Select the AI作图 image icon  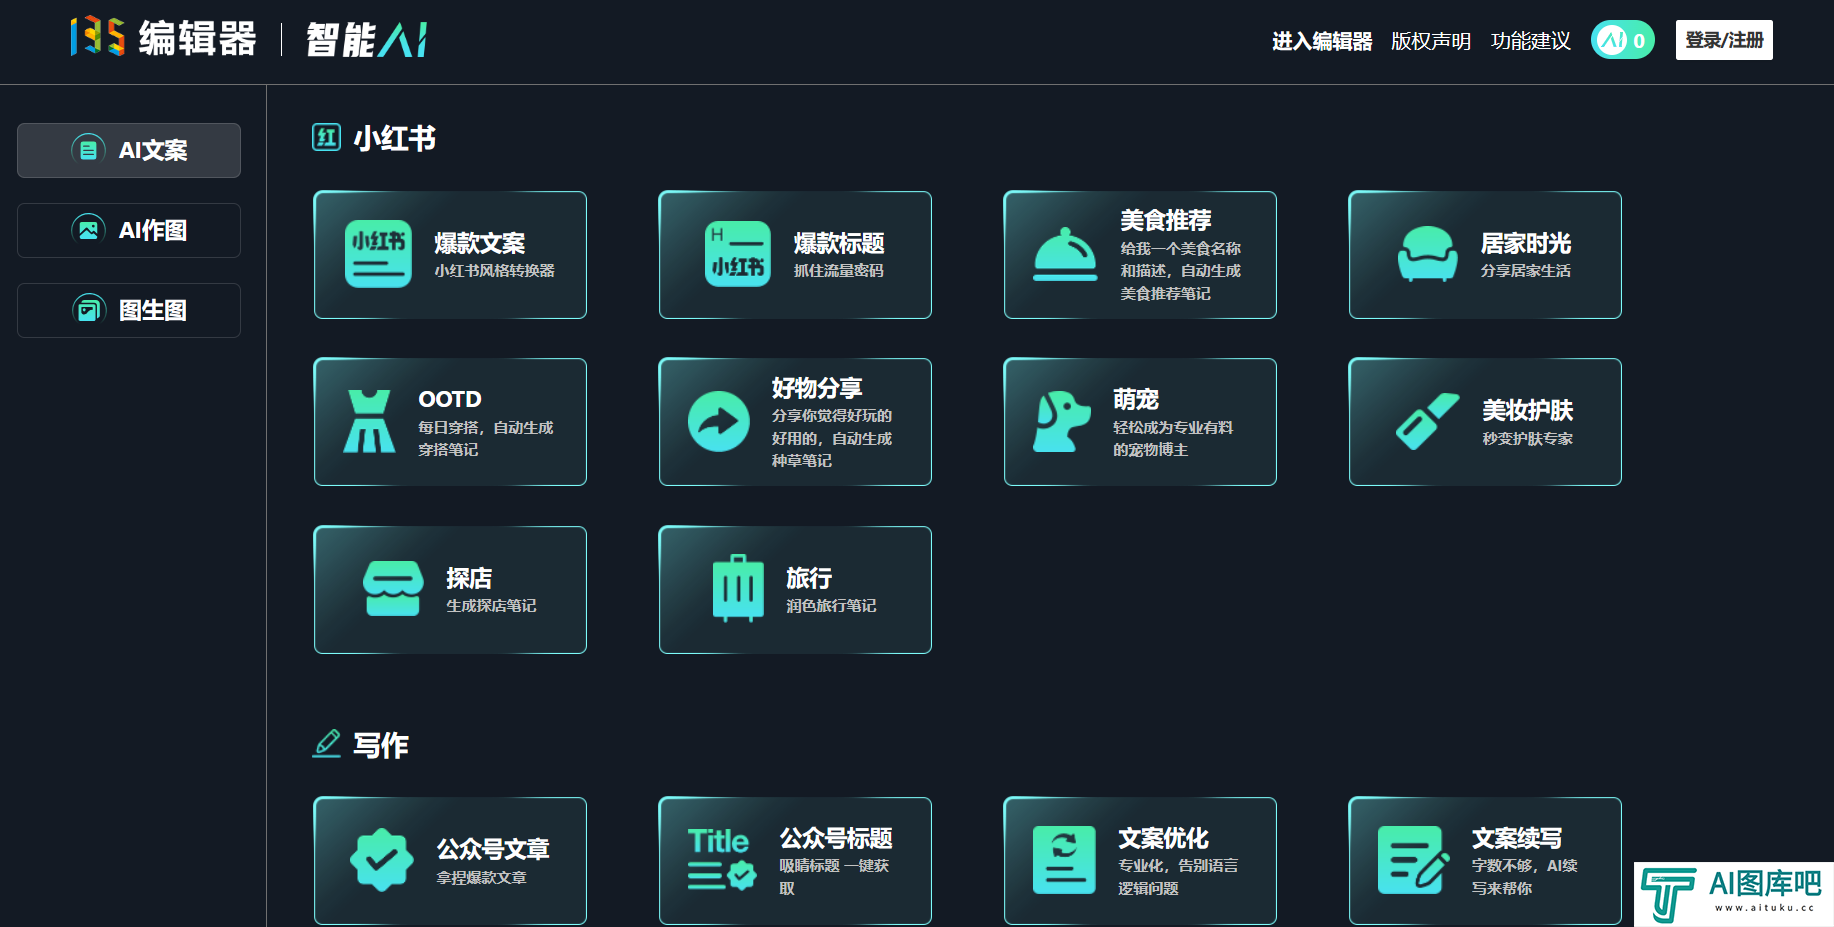(88, 230)
